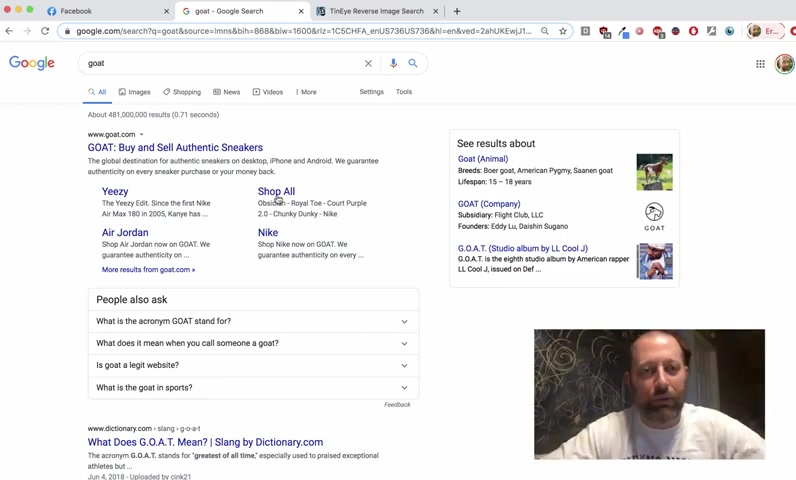The height and width of the screenshot is (480, 796).
Task: Click the teal circular extension icon
Action: click(x=729, y=31)
